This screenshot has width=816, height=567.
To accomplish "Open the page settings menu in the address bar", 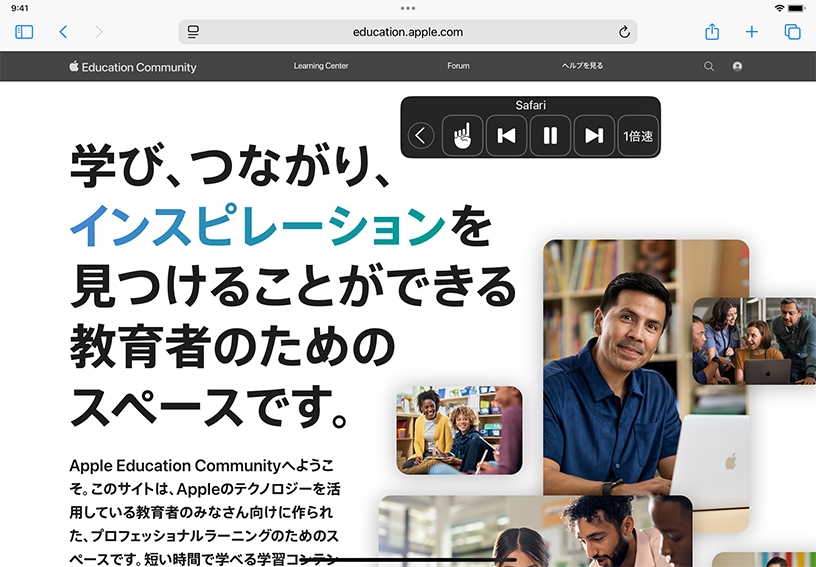I will (194, 32).
